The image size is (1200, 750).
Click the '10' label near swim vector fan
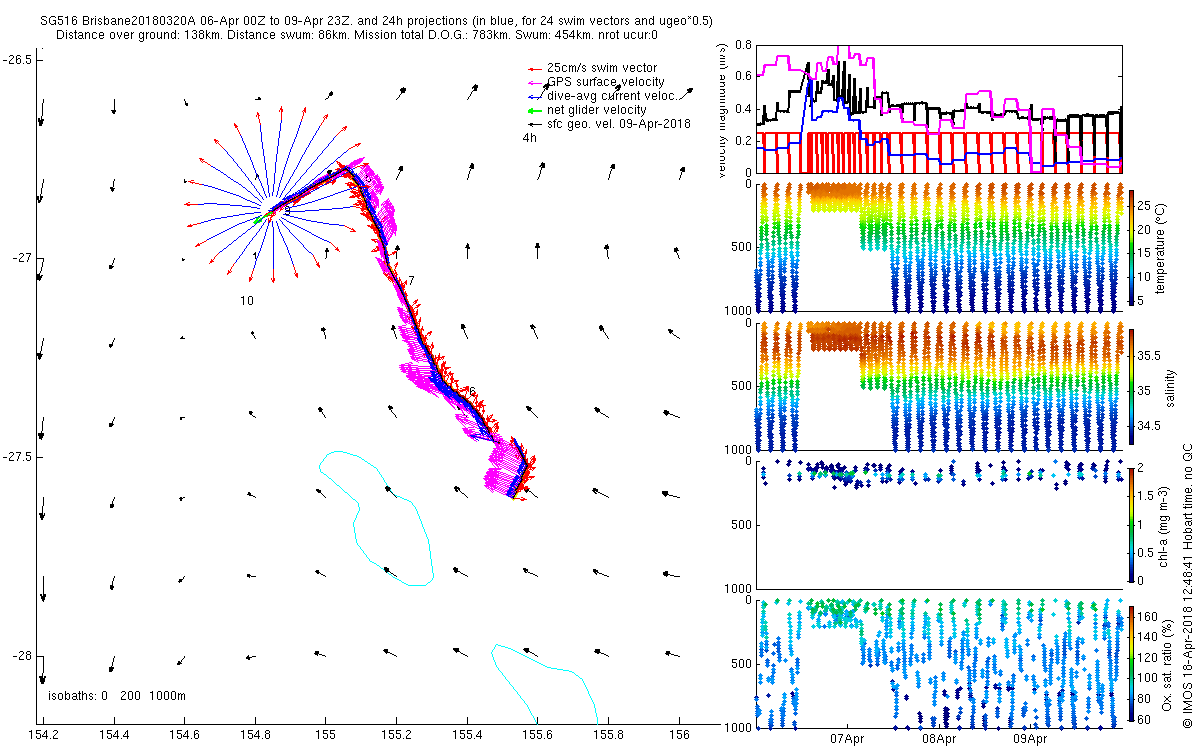pyautogui.click(x=247, y=300)
